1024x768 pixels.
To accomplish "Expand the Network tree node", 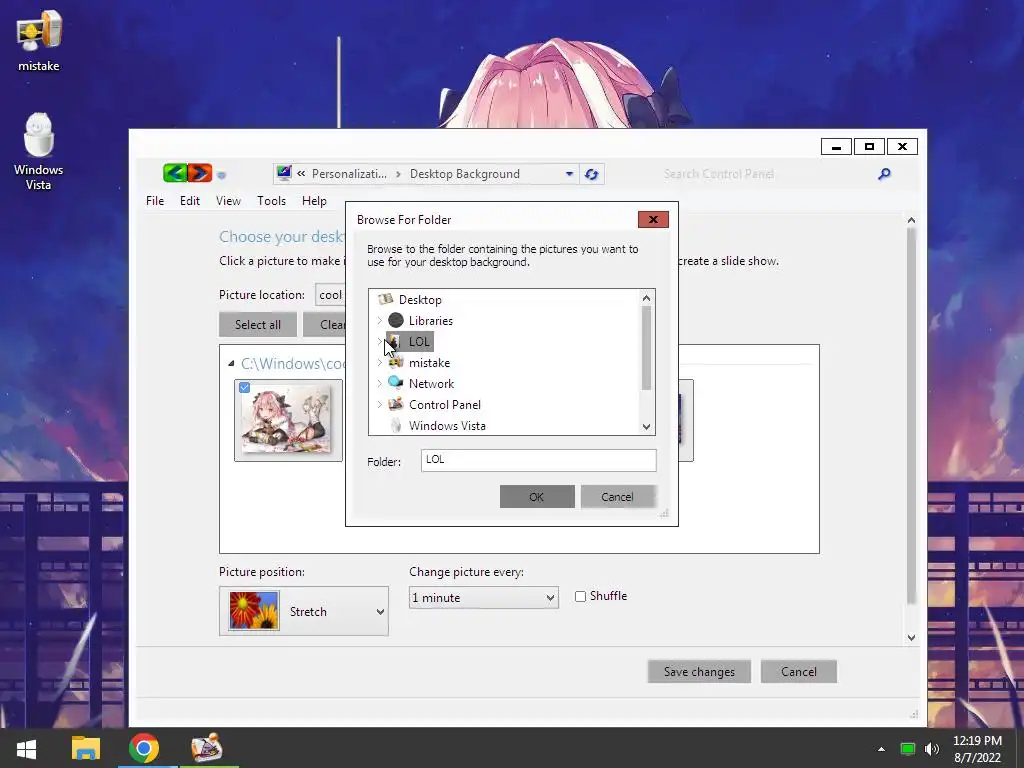I will pyautogui.click(x=379, y=383).
